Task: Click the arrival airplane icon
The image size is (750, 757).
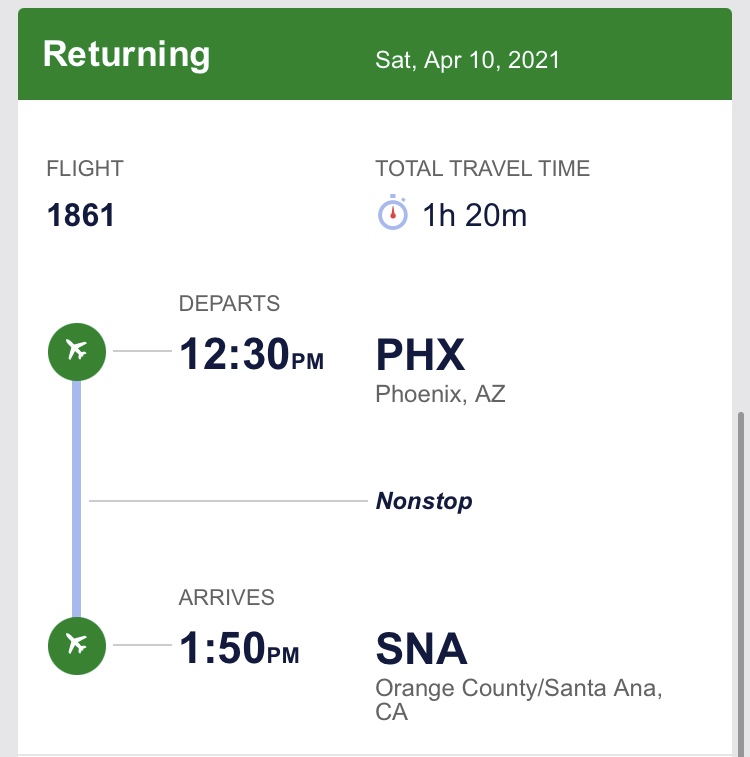Action: [77, 645]
